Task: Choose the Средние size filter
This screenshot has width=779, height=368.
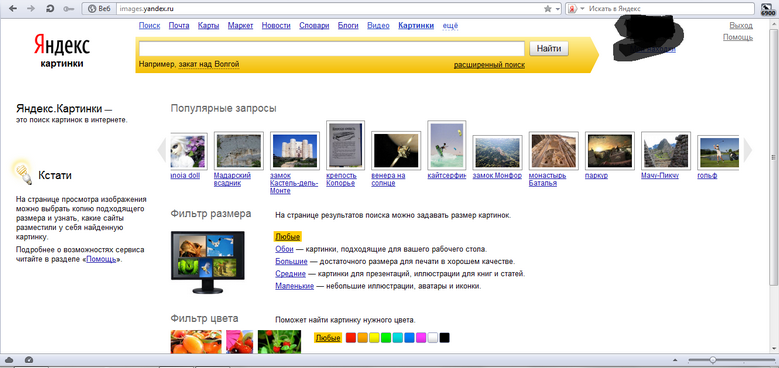Action: [x=290, y=274]
